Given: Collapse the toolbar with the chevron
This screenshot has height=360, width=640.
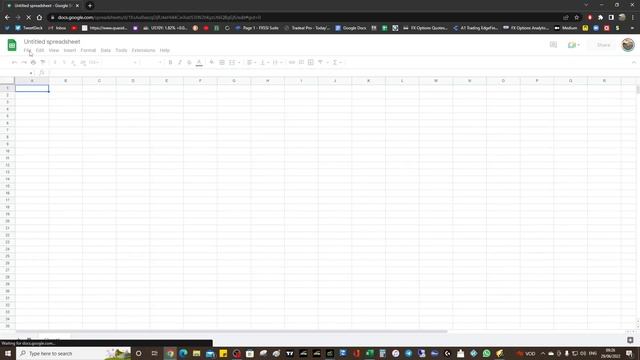Looking at the screenshot, I should coord(633,62).
